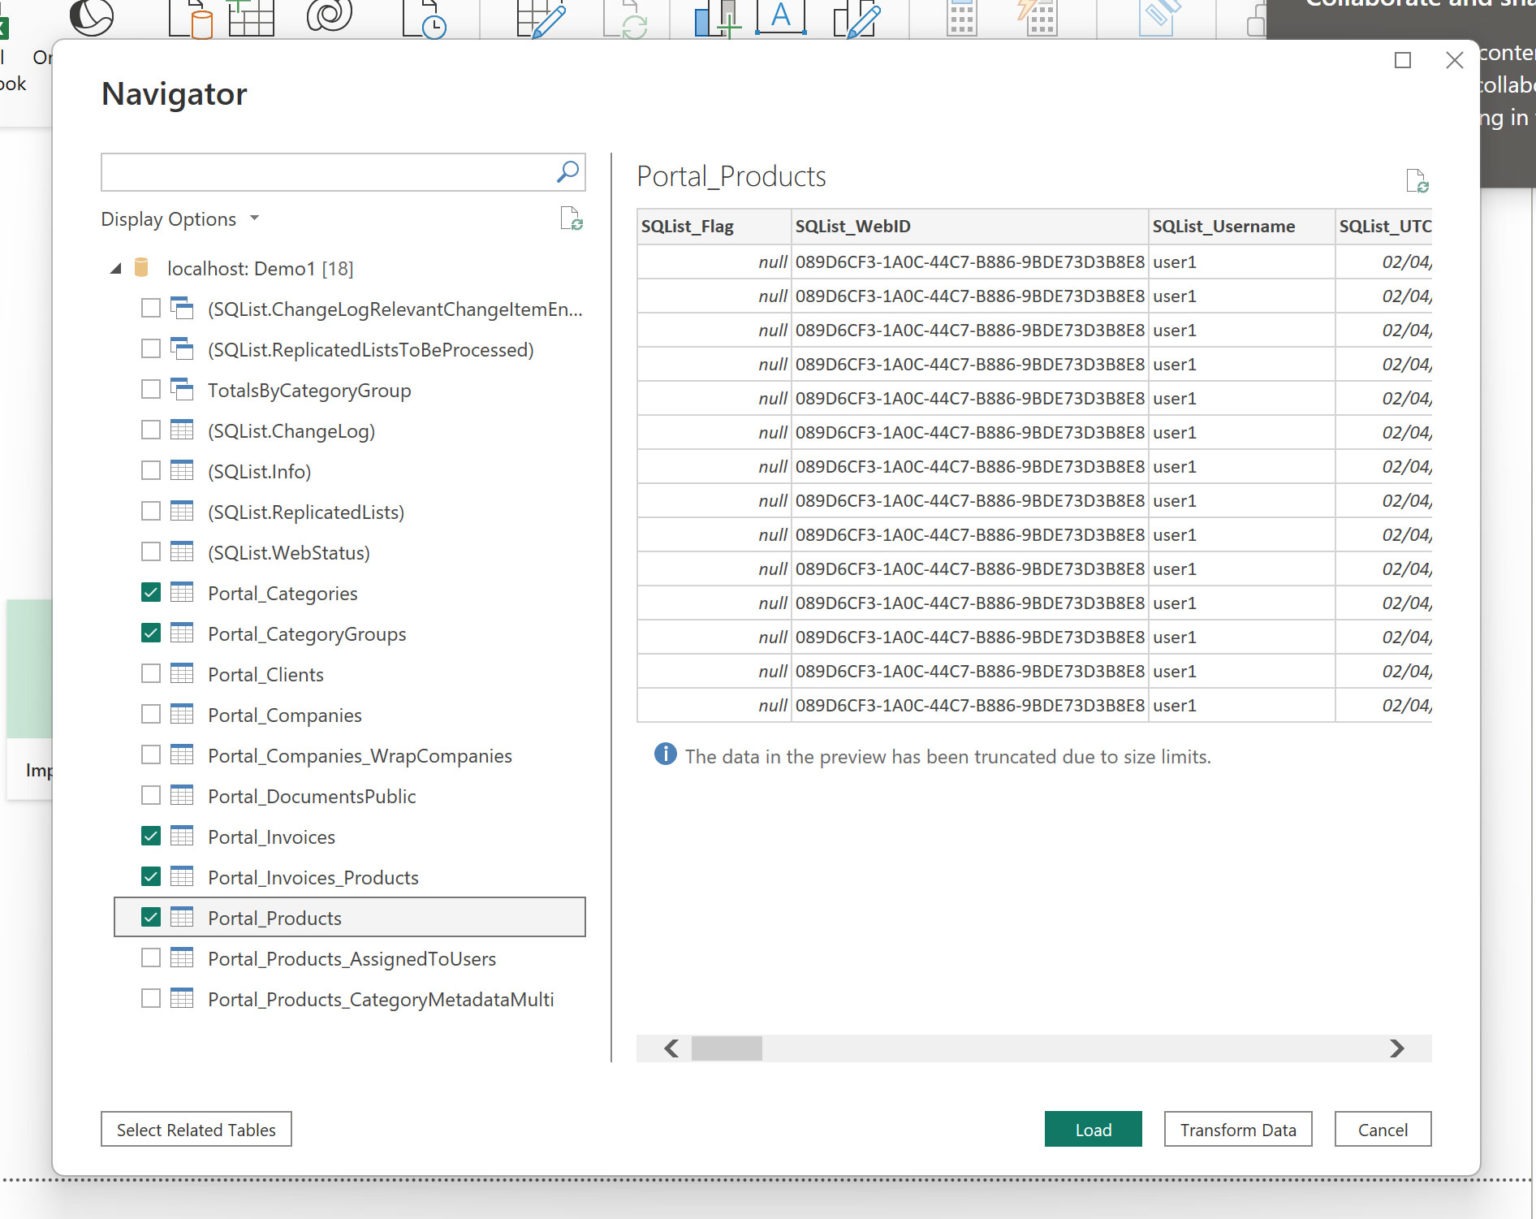Image resolution: width=1536 pixels, height=1219 pixels.
Task: Click the preview's horizontal scrollbar right arrow
Action: point(1396,1049)
